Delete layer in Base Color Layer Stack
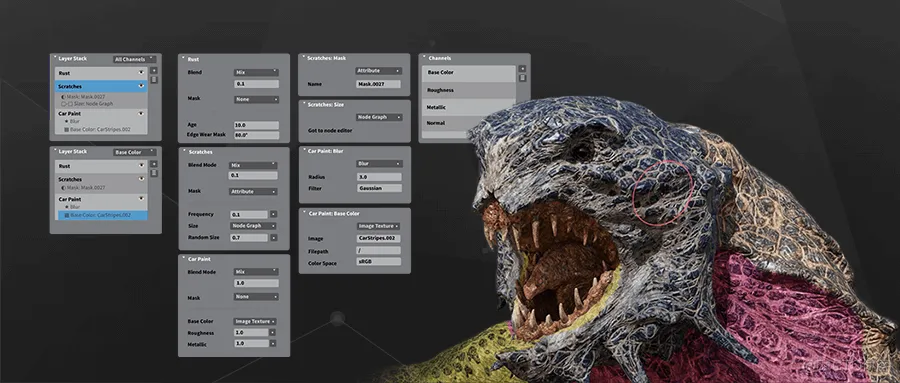Viewport: 900px width, 383px height. [154, 173]
